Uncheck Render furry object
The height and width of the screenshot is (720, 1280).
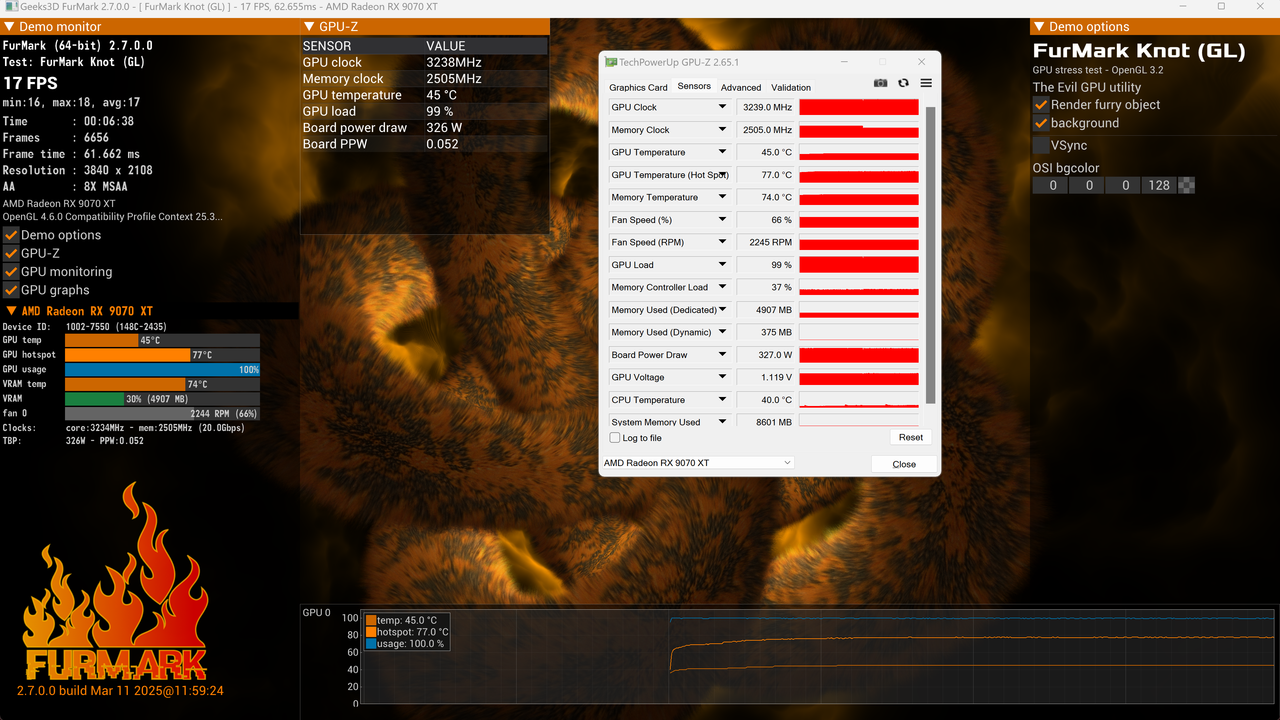[x=1041, y=105]
